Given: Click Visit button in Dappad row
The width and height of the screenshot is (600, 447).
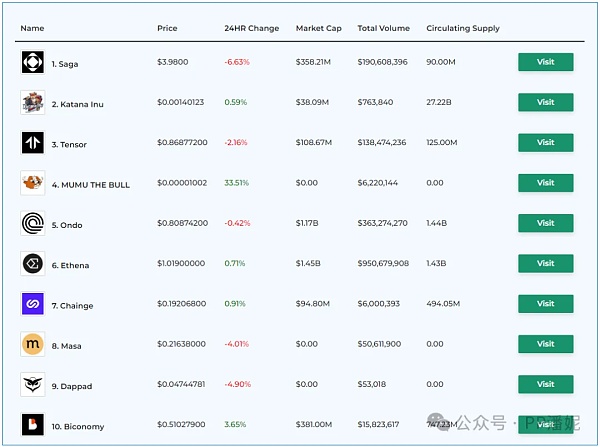Looking at the screenshot, I should (545, 384).
